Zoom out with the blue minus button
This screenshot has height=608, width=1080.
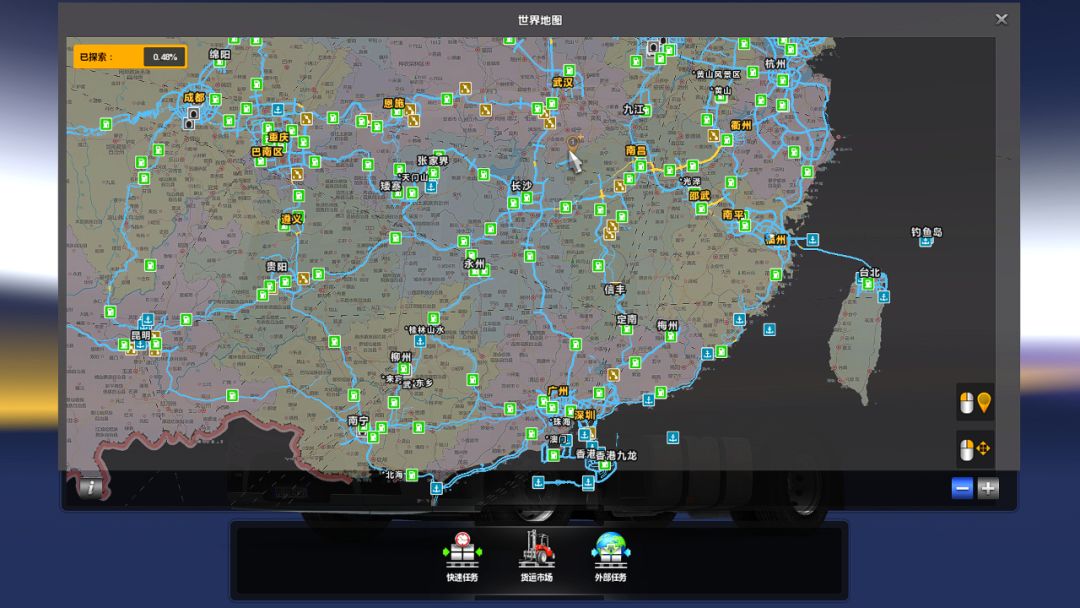point(962,488)
